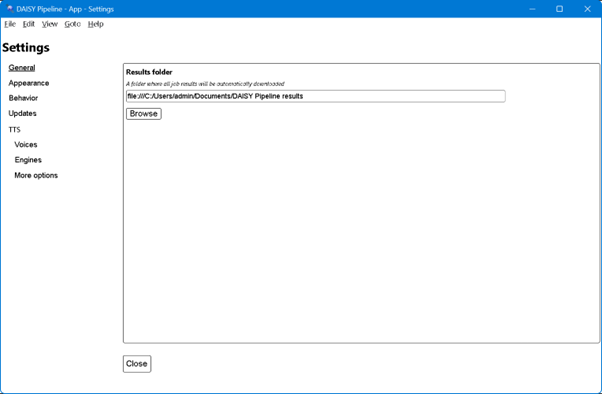Show TTS More options
602x394 pixels.
pyautogui.click(x=36, y=175)
